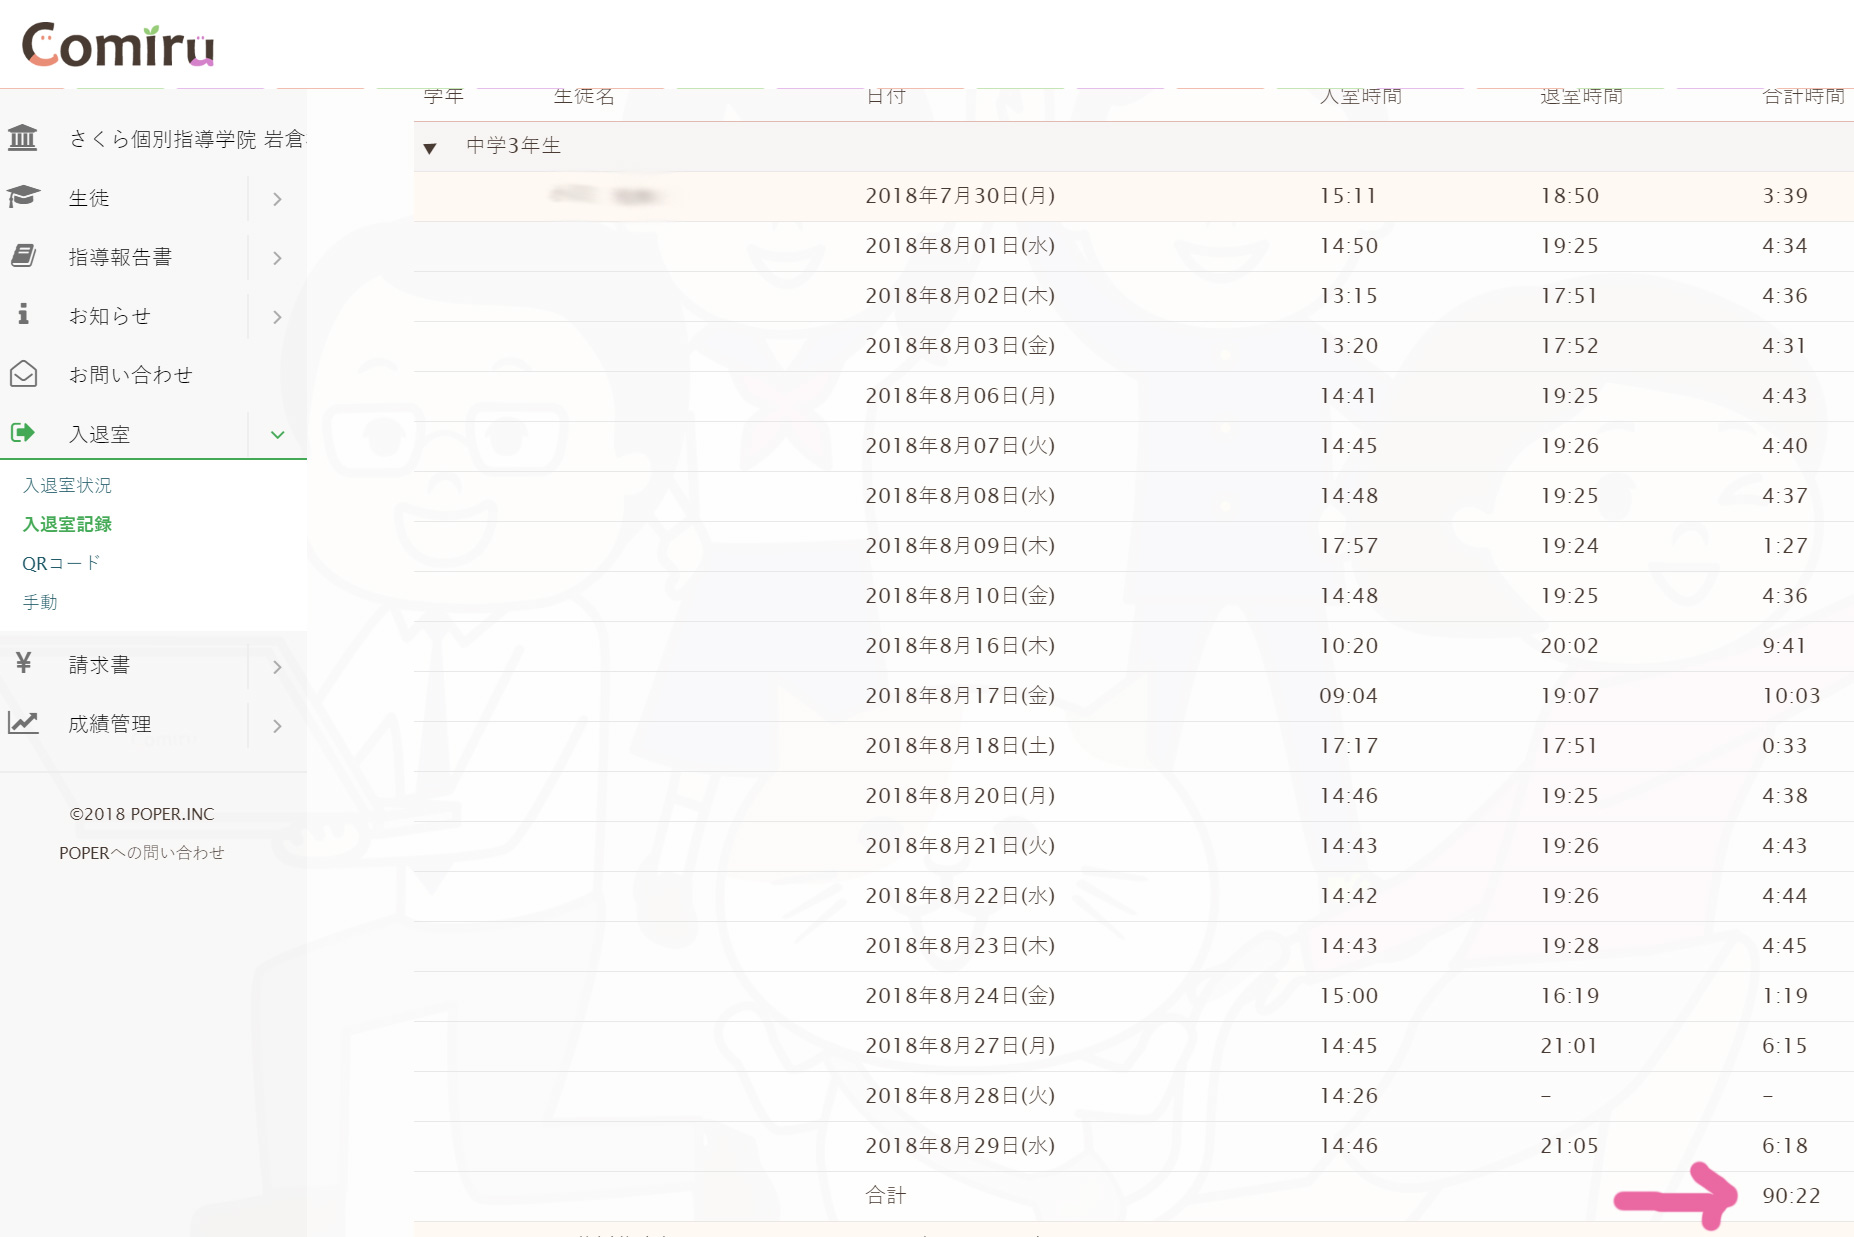Click the info icon beside お知らせ
1854x1237 pixels.
point(23,315)
